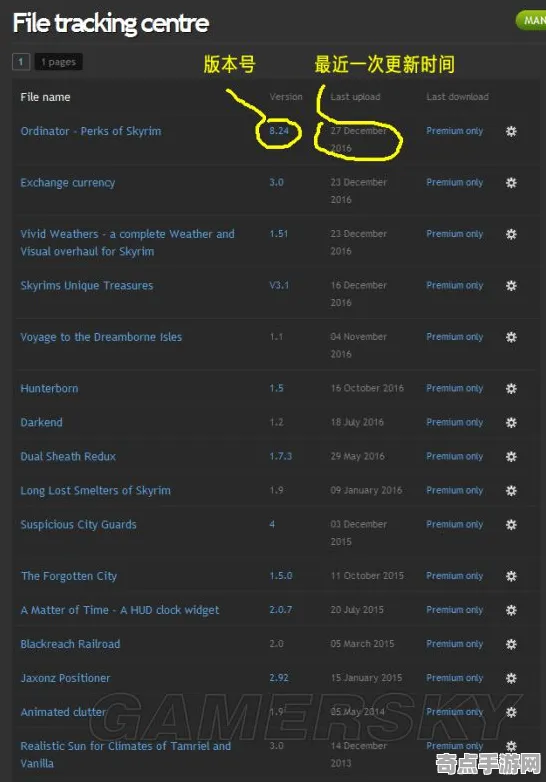Screen dimensions: 546x782
Task: Click the gear icon beside Exchange currency
Action: pos(511,183)
